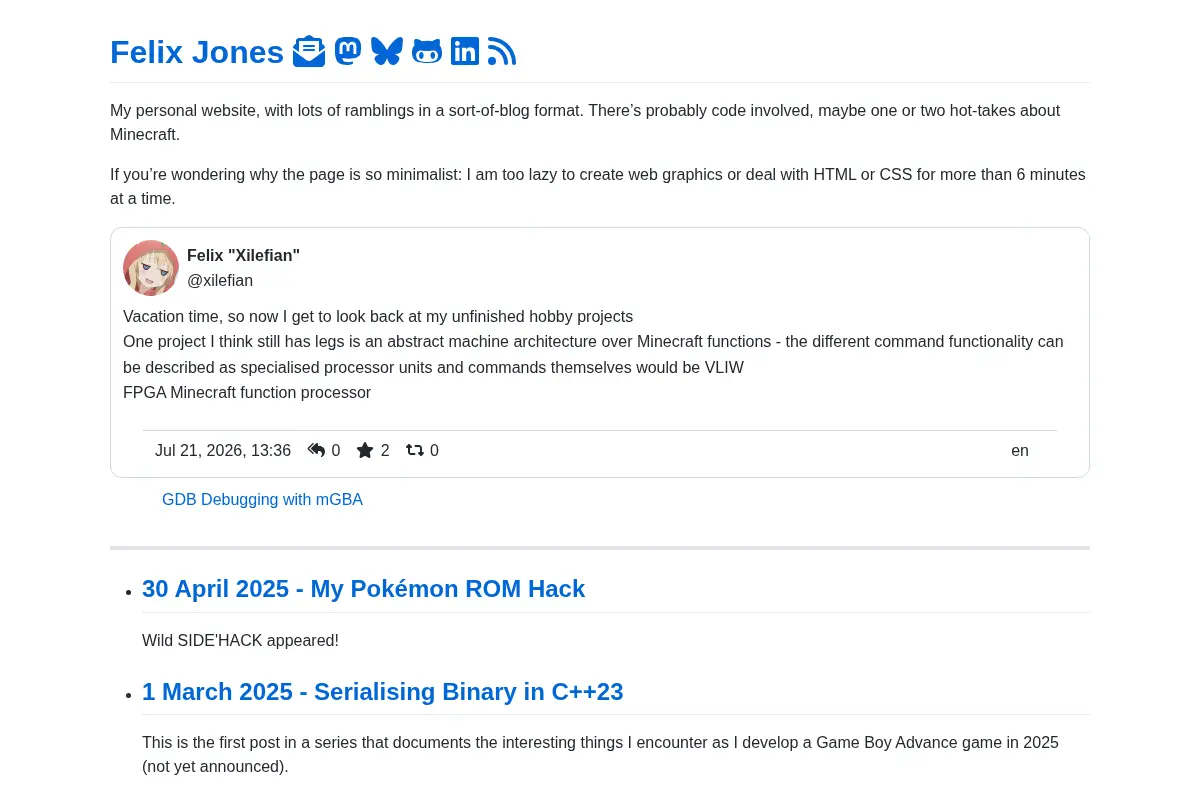
Task: Click the boost retweet icon
Action: [415, 450]
